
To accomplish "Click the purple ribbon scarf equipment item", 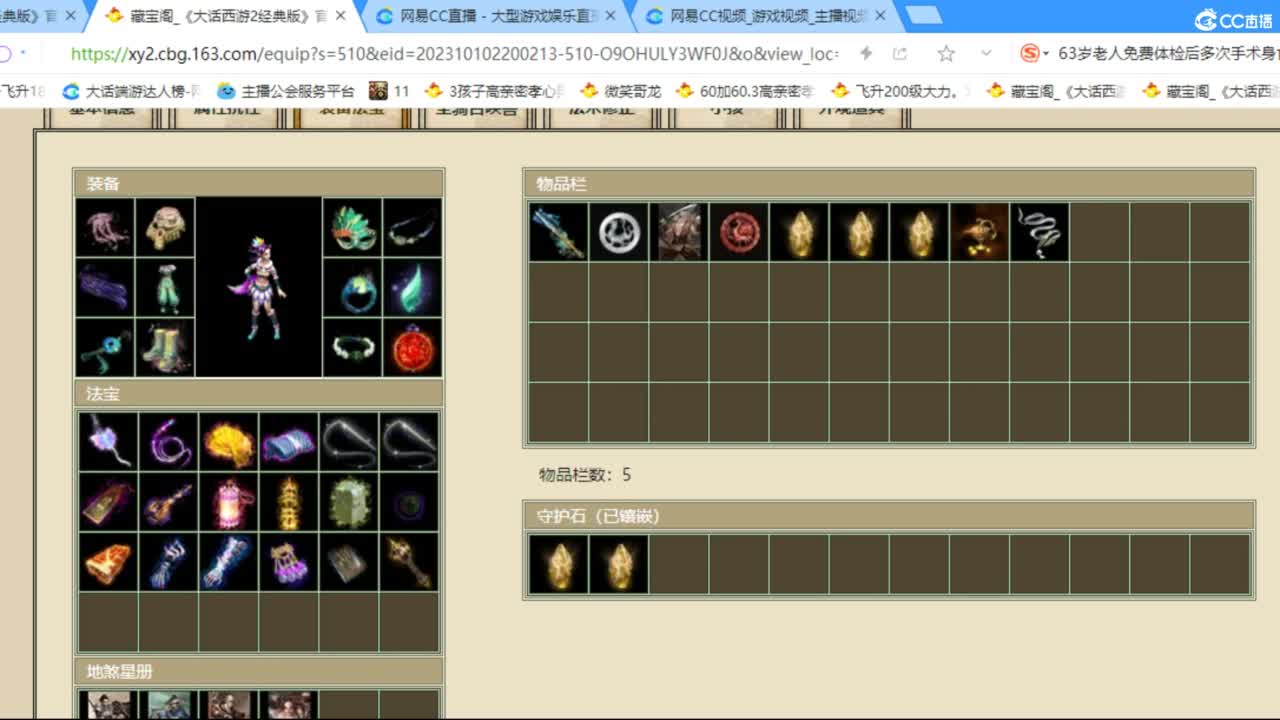I will coord(105,288).
